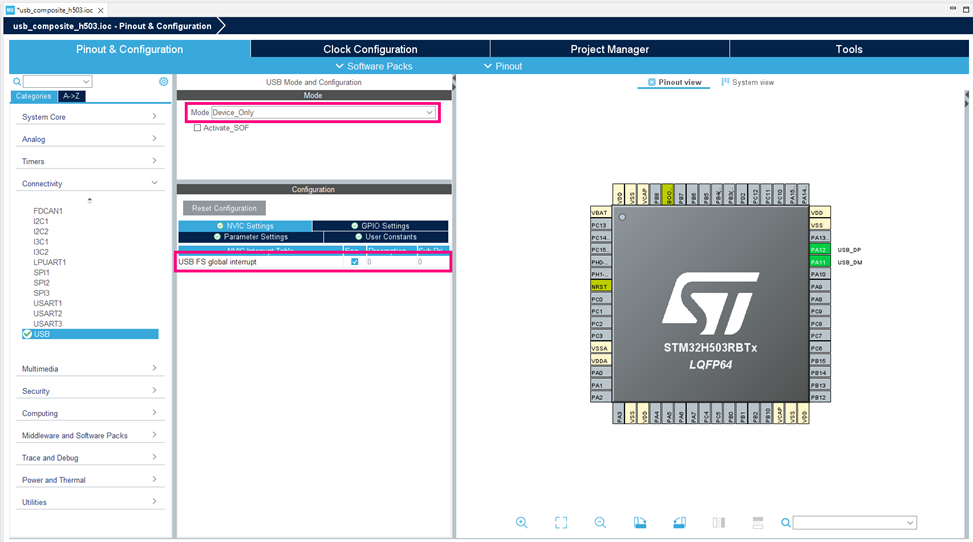The image size is (973, 542).
Task: Switch to the Clock Configuration tab
Action: pos(370,49)
